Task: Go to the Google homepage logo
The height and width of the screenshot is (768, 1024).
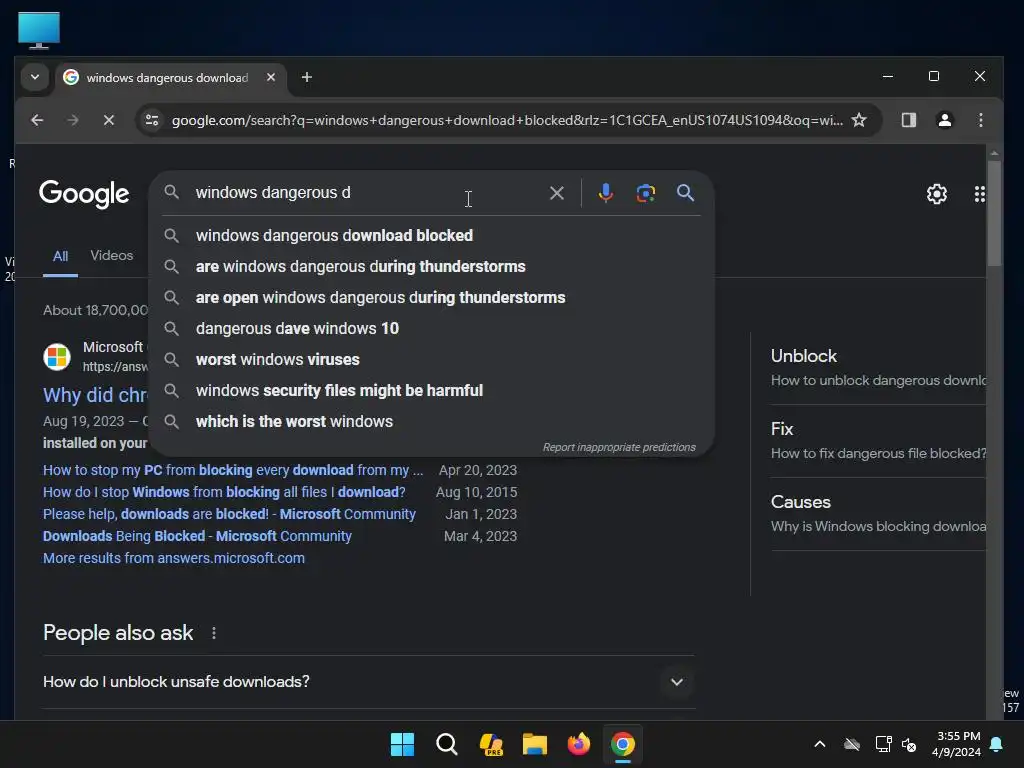Action: 84,194
